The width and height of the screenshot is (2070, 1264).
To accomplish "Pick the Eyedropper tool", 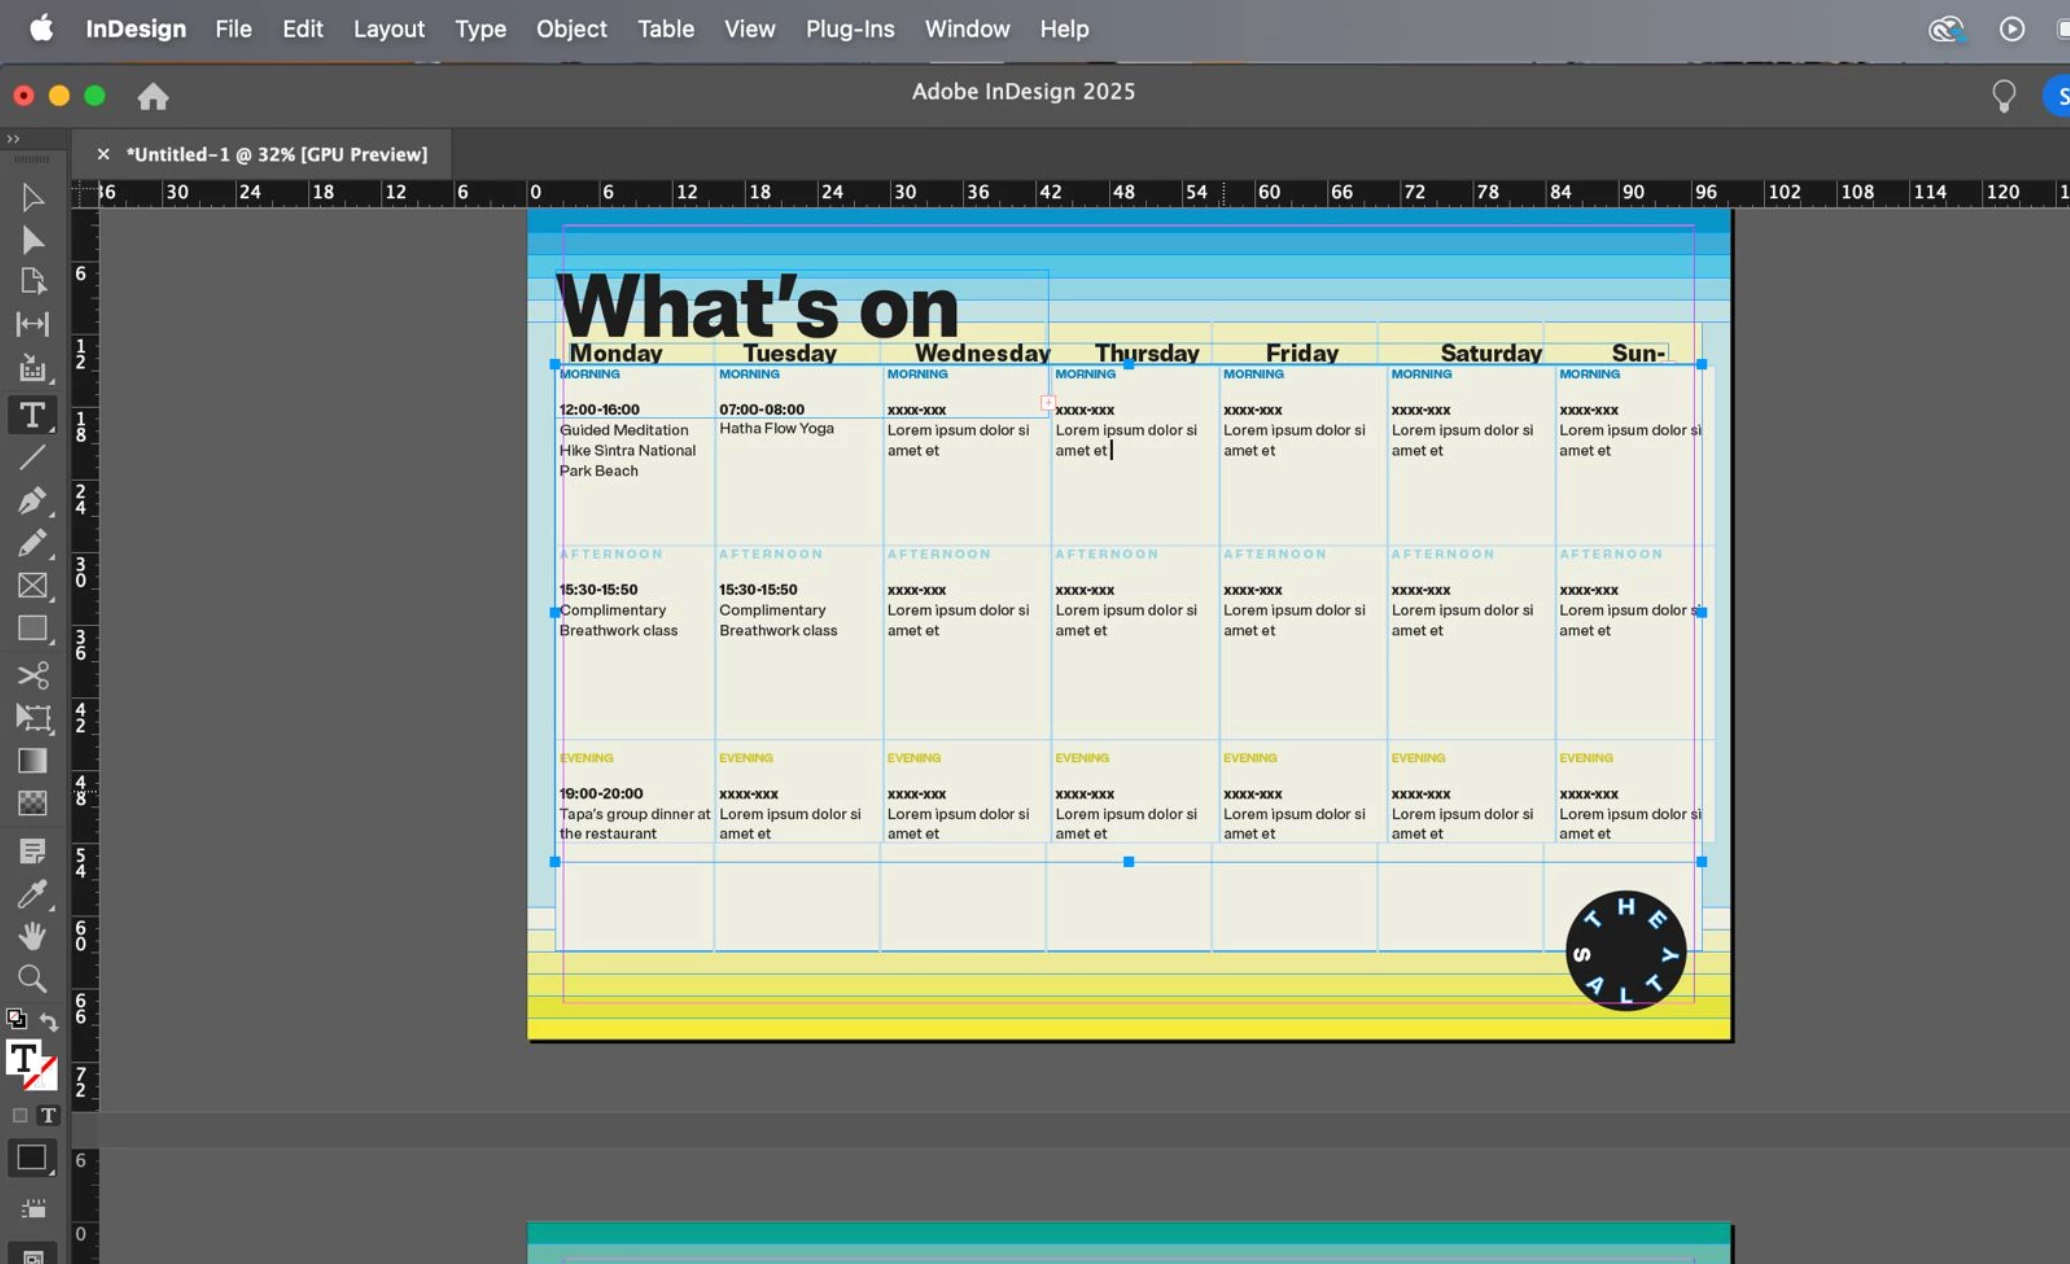I will [x=32, y=893].
